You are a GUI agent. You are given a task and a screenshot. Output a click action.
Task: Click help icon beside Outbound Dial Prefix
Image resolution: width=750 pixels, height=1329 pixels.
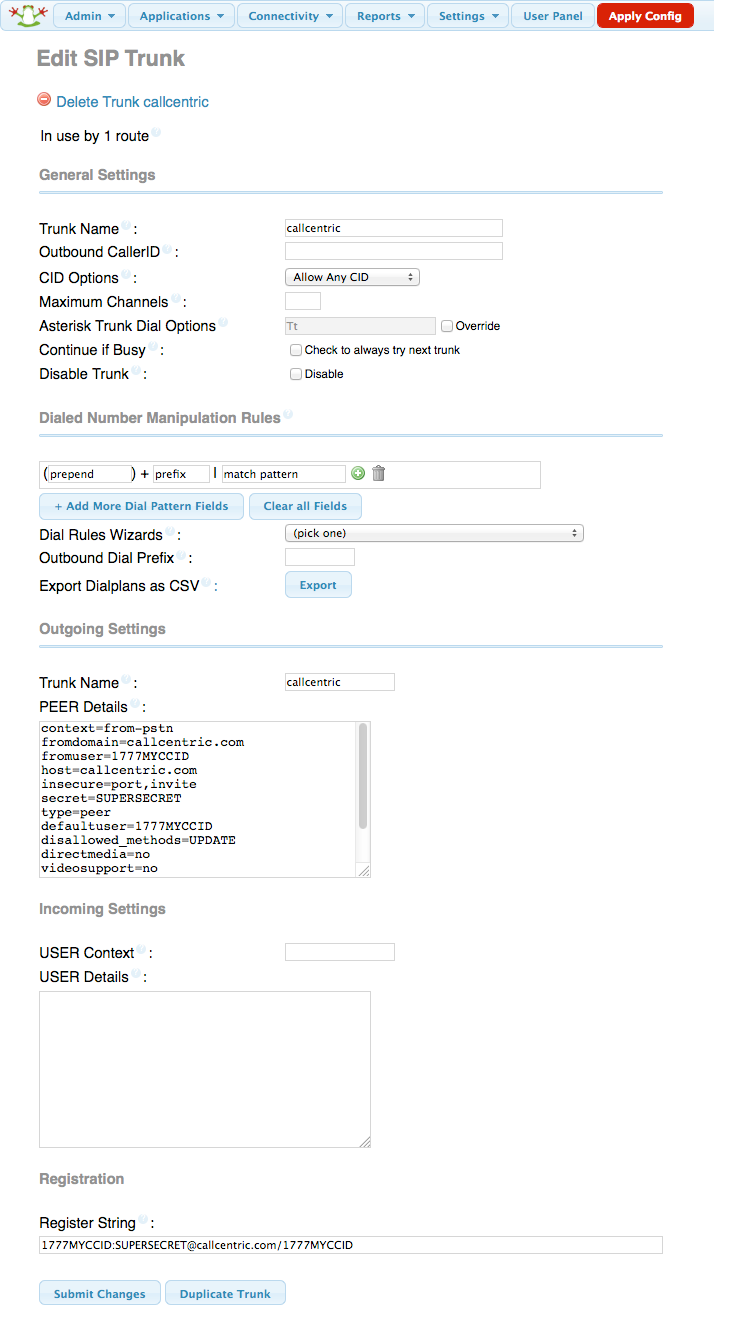tap(181, 556)
